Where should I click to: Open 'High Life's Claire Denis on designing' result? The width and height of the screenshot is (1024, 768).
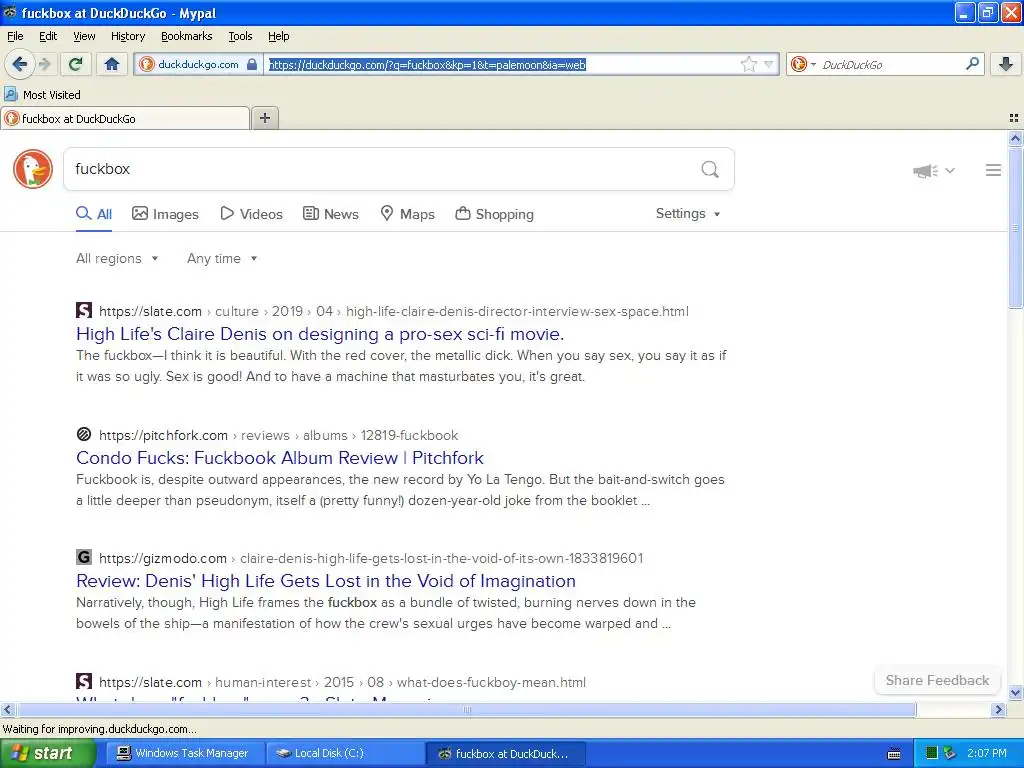(320, 334)
